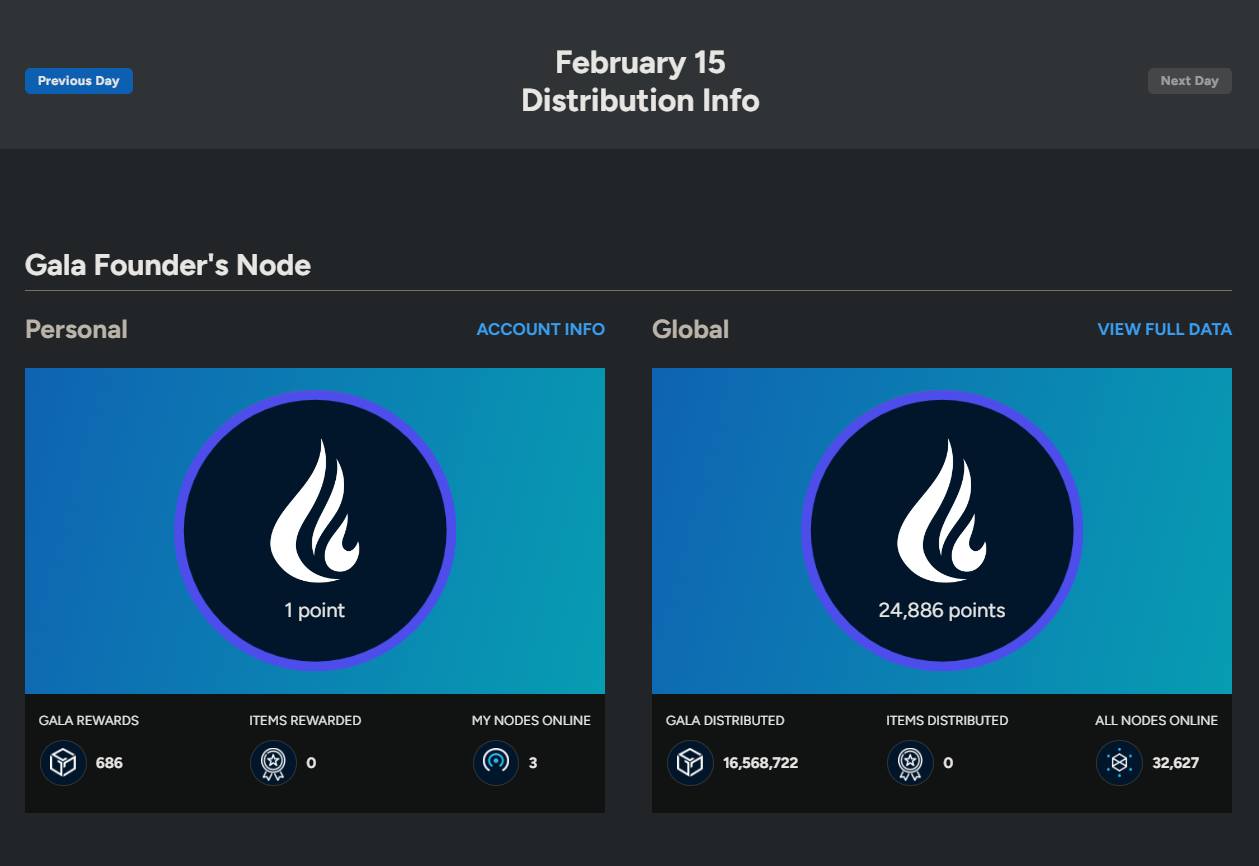This screenshot has width=1259, height=866.
Task: Click the '1 point' text
Action: tap(315, 610)
